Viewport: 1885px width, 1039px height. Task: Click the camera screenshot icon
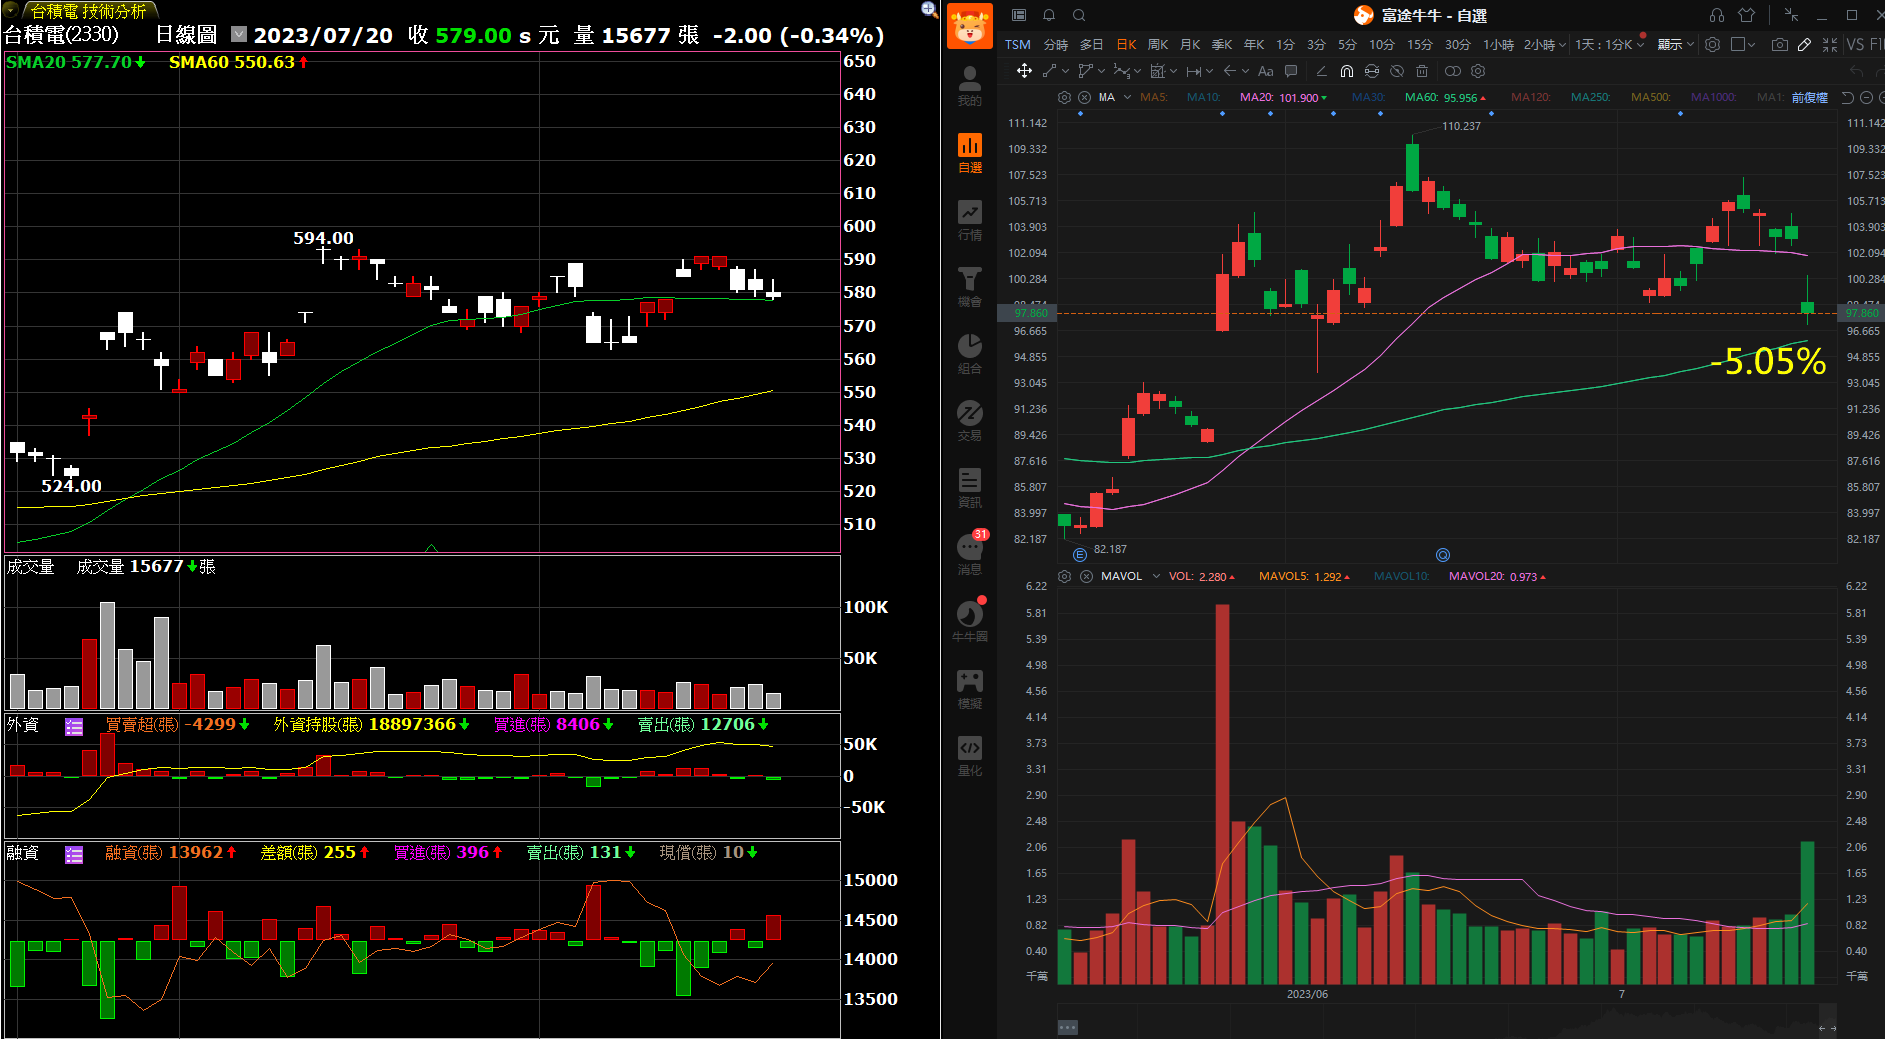tap(1779, 45)
